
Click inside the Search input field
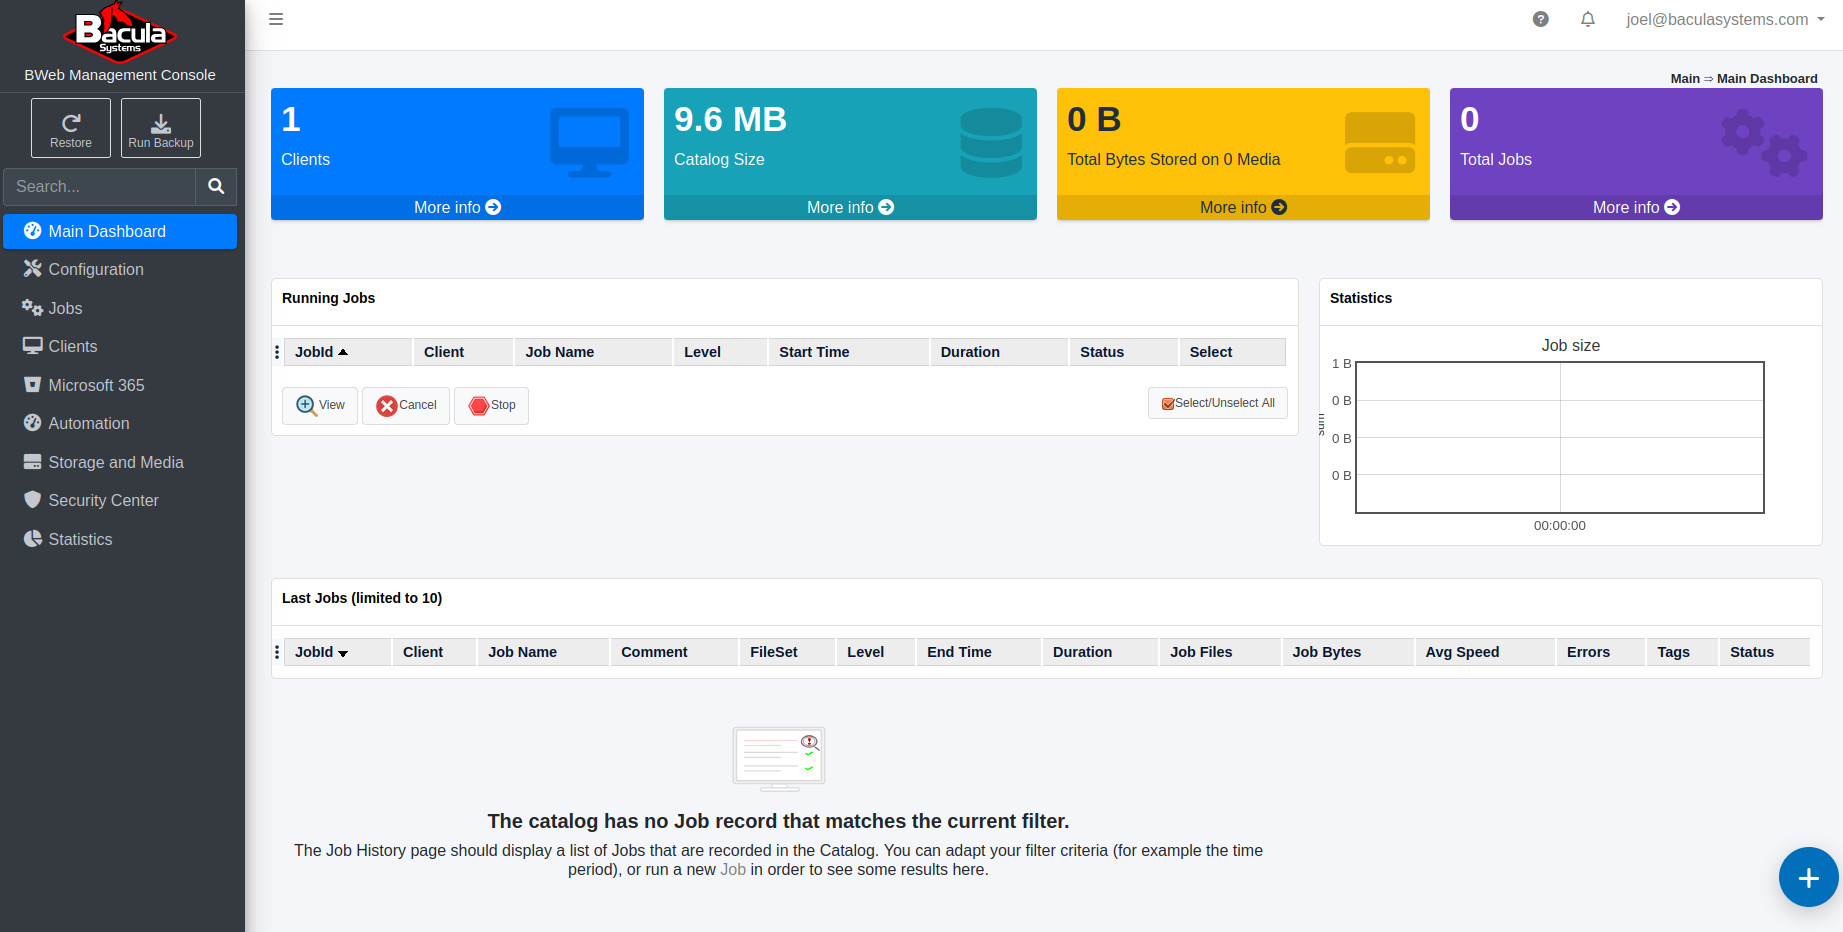100,187
